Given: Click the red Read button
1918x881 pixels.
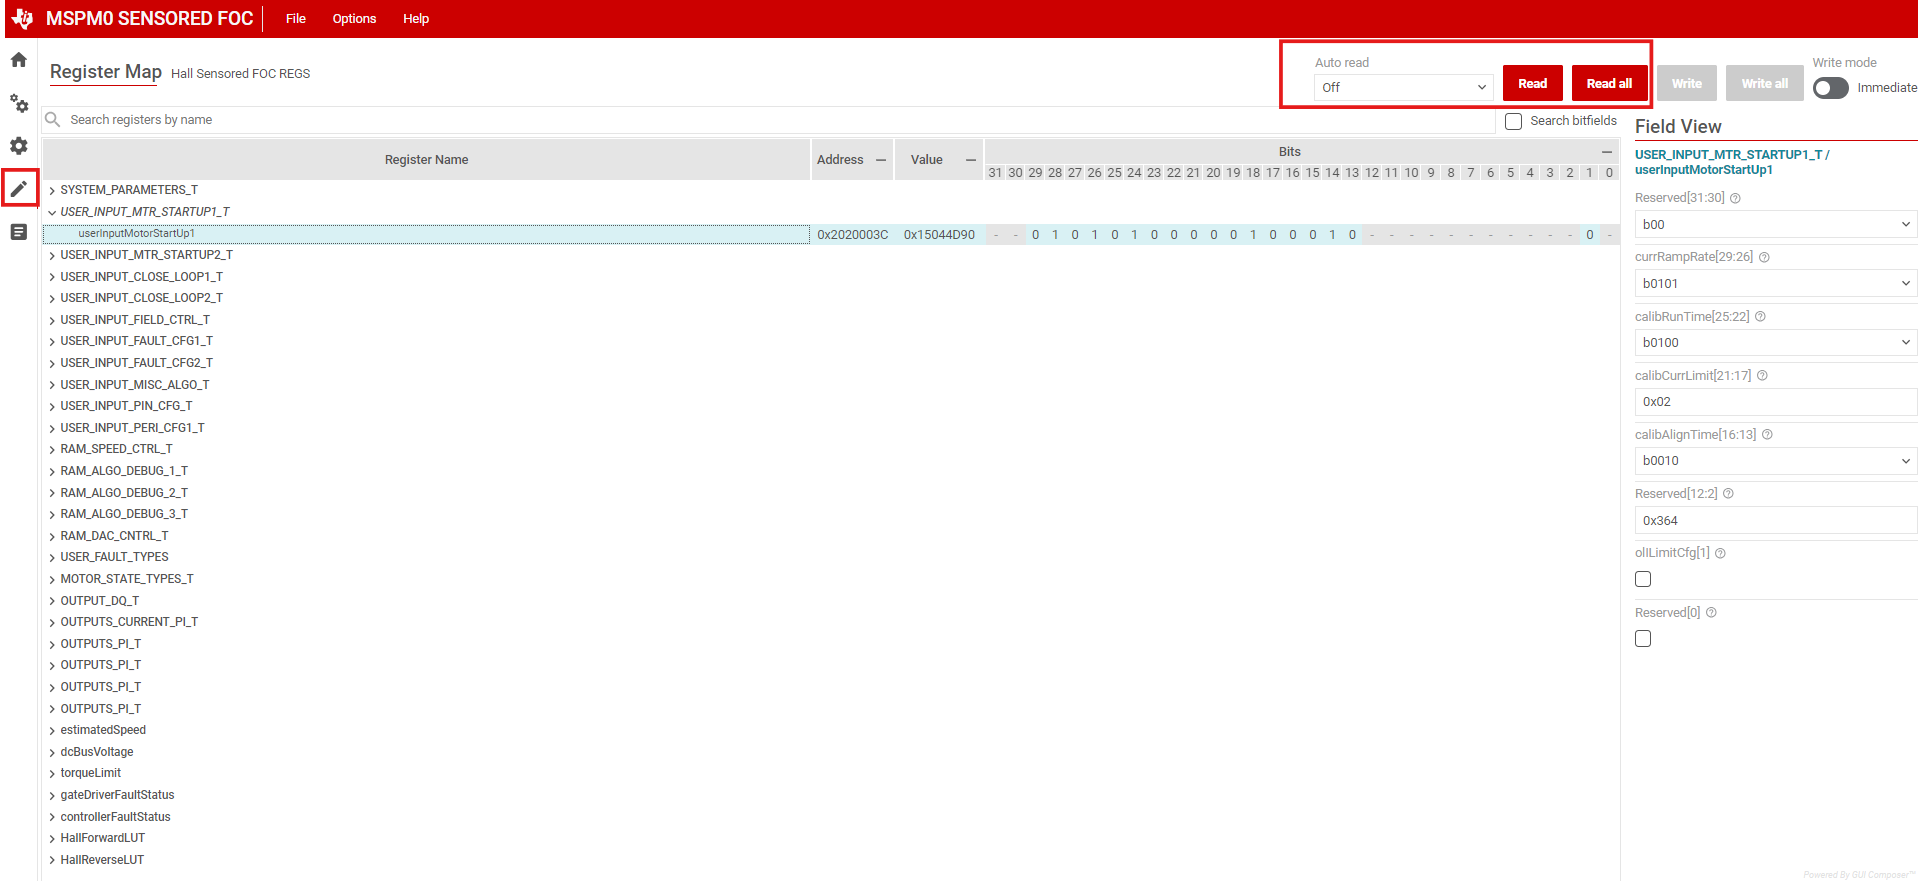Looking at the screenshot, I should tap(1532, 84).
